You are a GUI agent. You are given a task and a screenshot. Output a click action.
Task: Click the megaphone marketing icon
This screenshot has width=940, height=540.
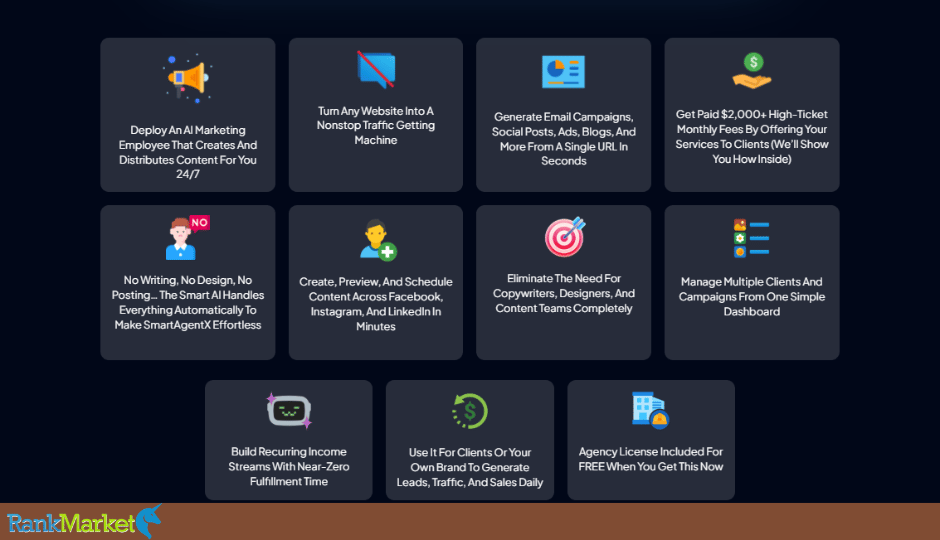point(188,78)
